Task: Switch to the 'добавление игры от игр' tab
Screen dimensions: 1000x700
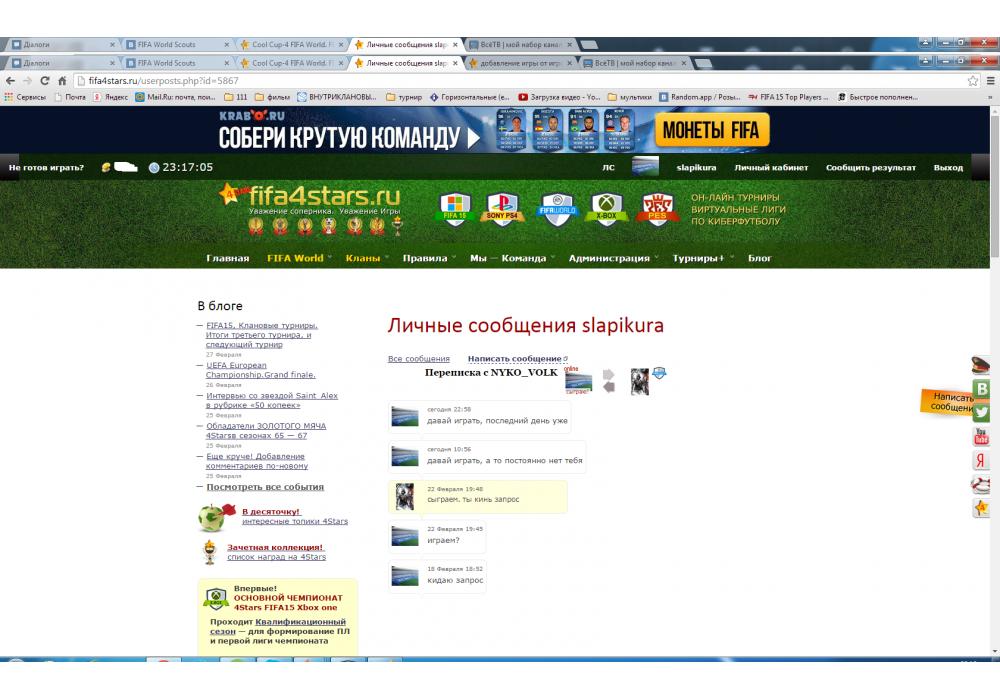Action: point(520,63)
